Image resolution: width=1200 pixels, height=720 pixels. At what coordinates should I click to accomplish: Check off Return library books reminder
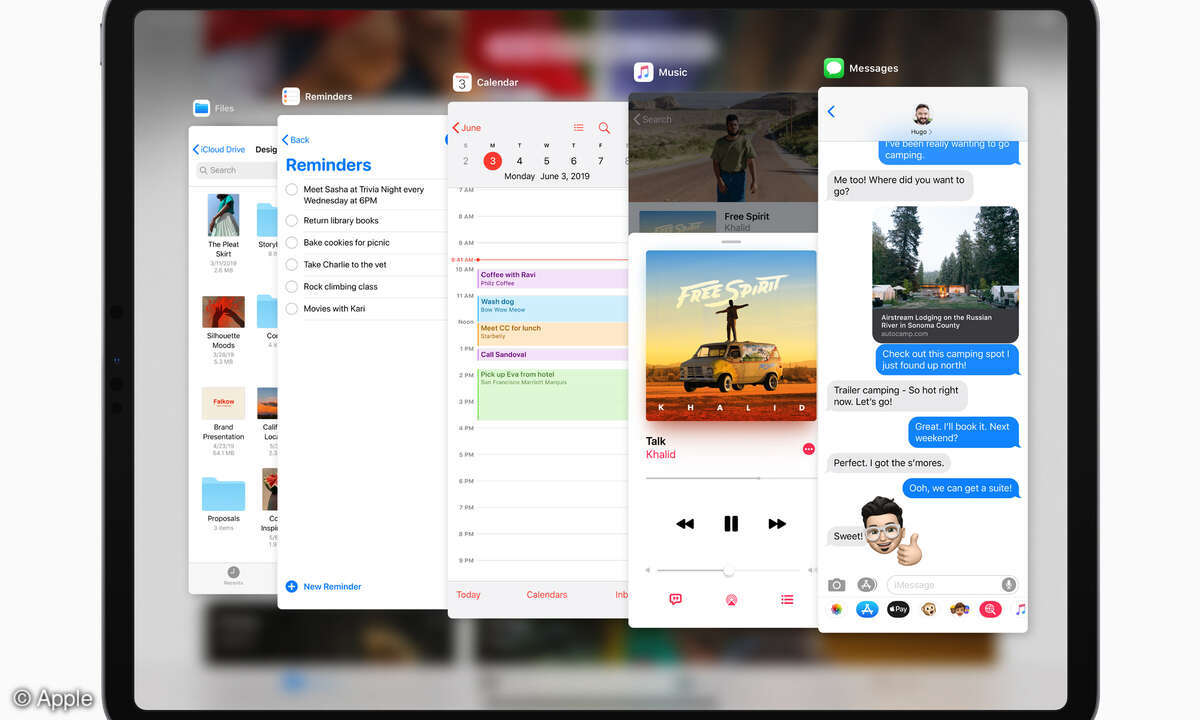[x=292, y=221]
